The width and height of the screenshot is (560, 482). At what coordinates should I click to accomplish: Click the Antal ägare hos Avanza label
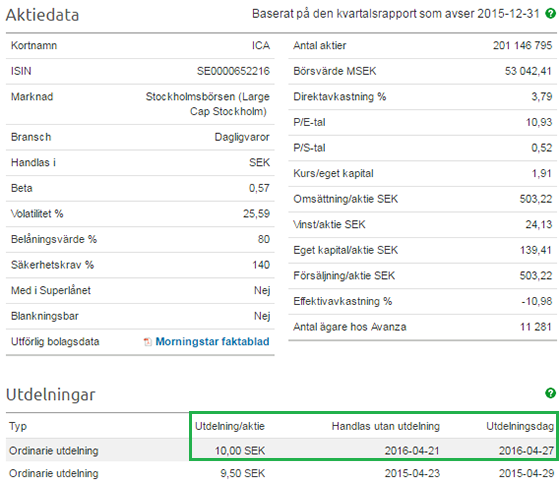tap(350, 327)
